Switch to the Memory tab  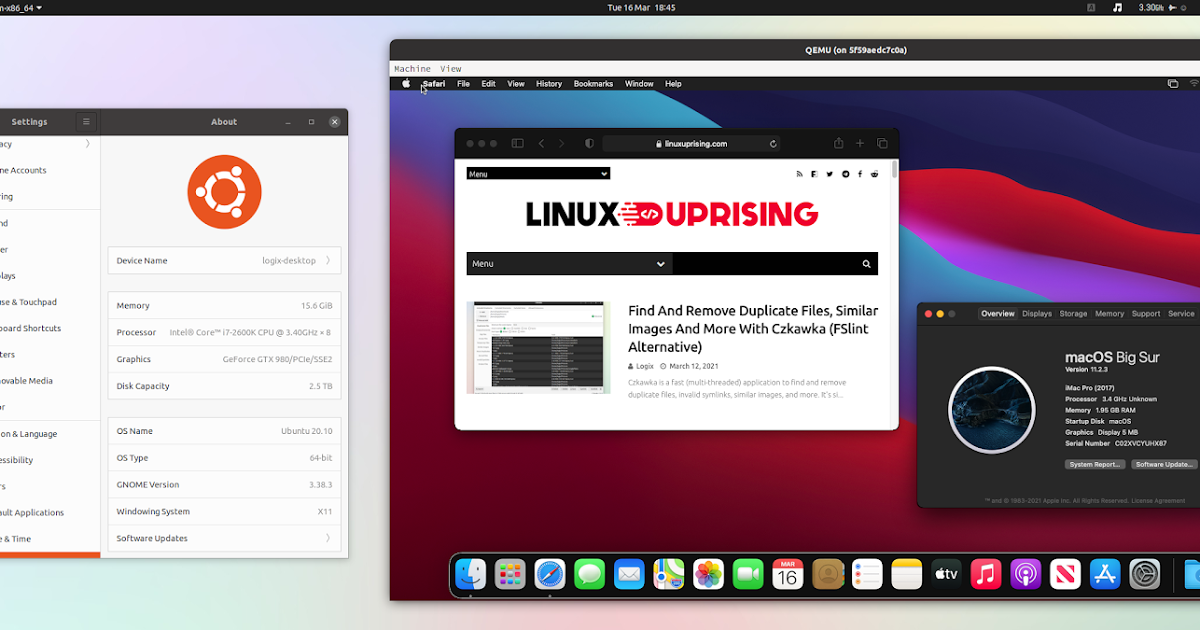pos(1109,314)
